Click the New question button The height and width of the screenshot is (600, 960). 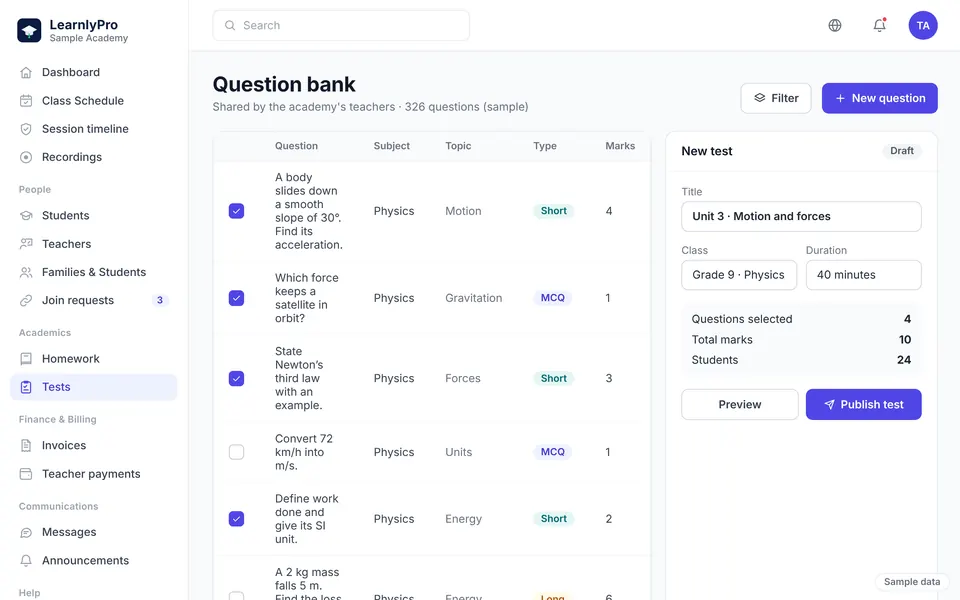click(879, 98)
